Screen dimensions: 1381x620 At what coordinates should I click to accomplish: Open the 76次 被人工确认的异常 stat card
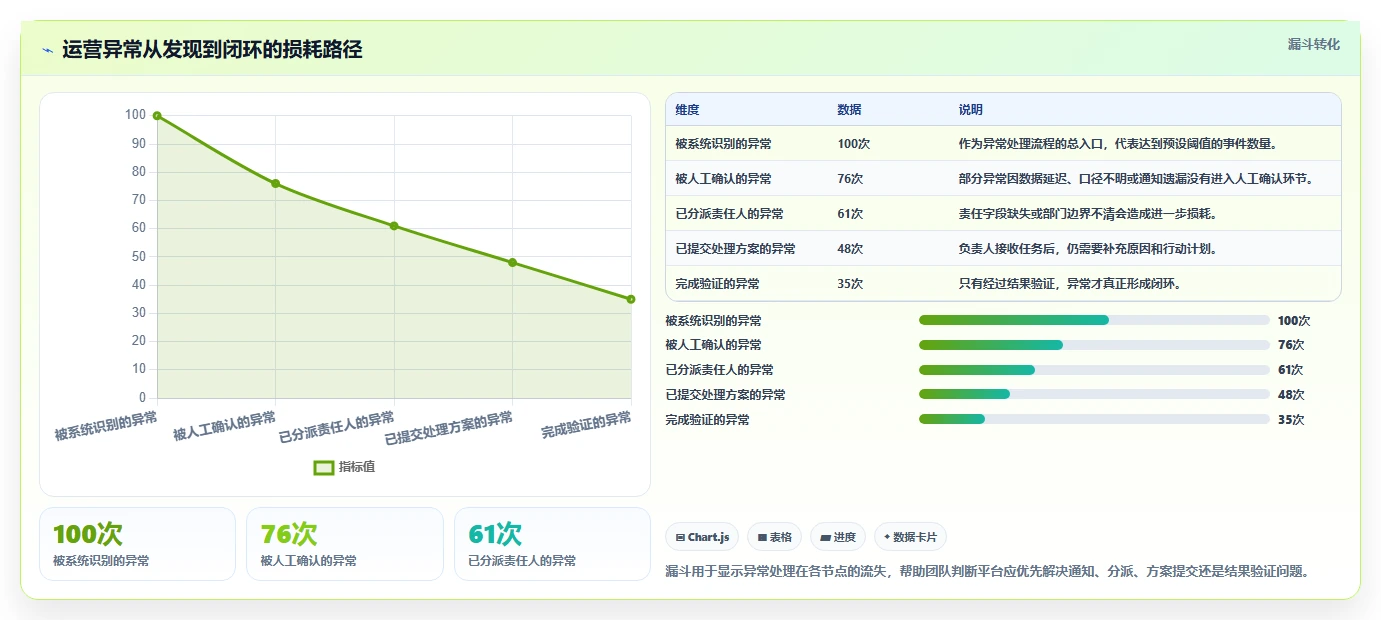click(345, 544)
